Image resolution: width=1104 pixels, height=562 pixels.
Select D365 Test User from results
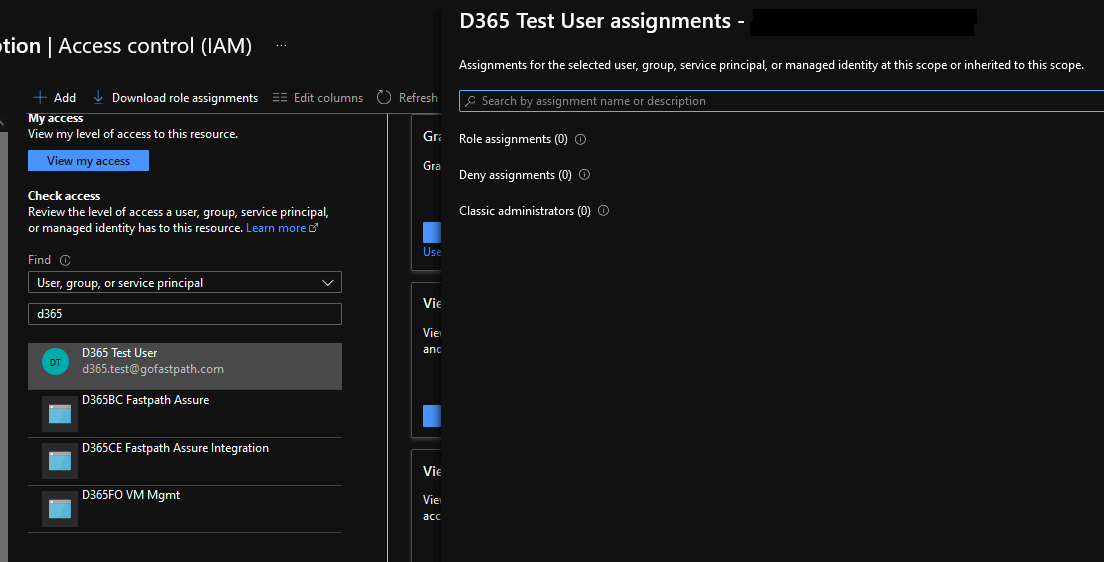184,366
